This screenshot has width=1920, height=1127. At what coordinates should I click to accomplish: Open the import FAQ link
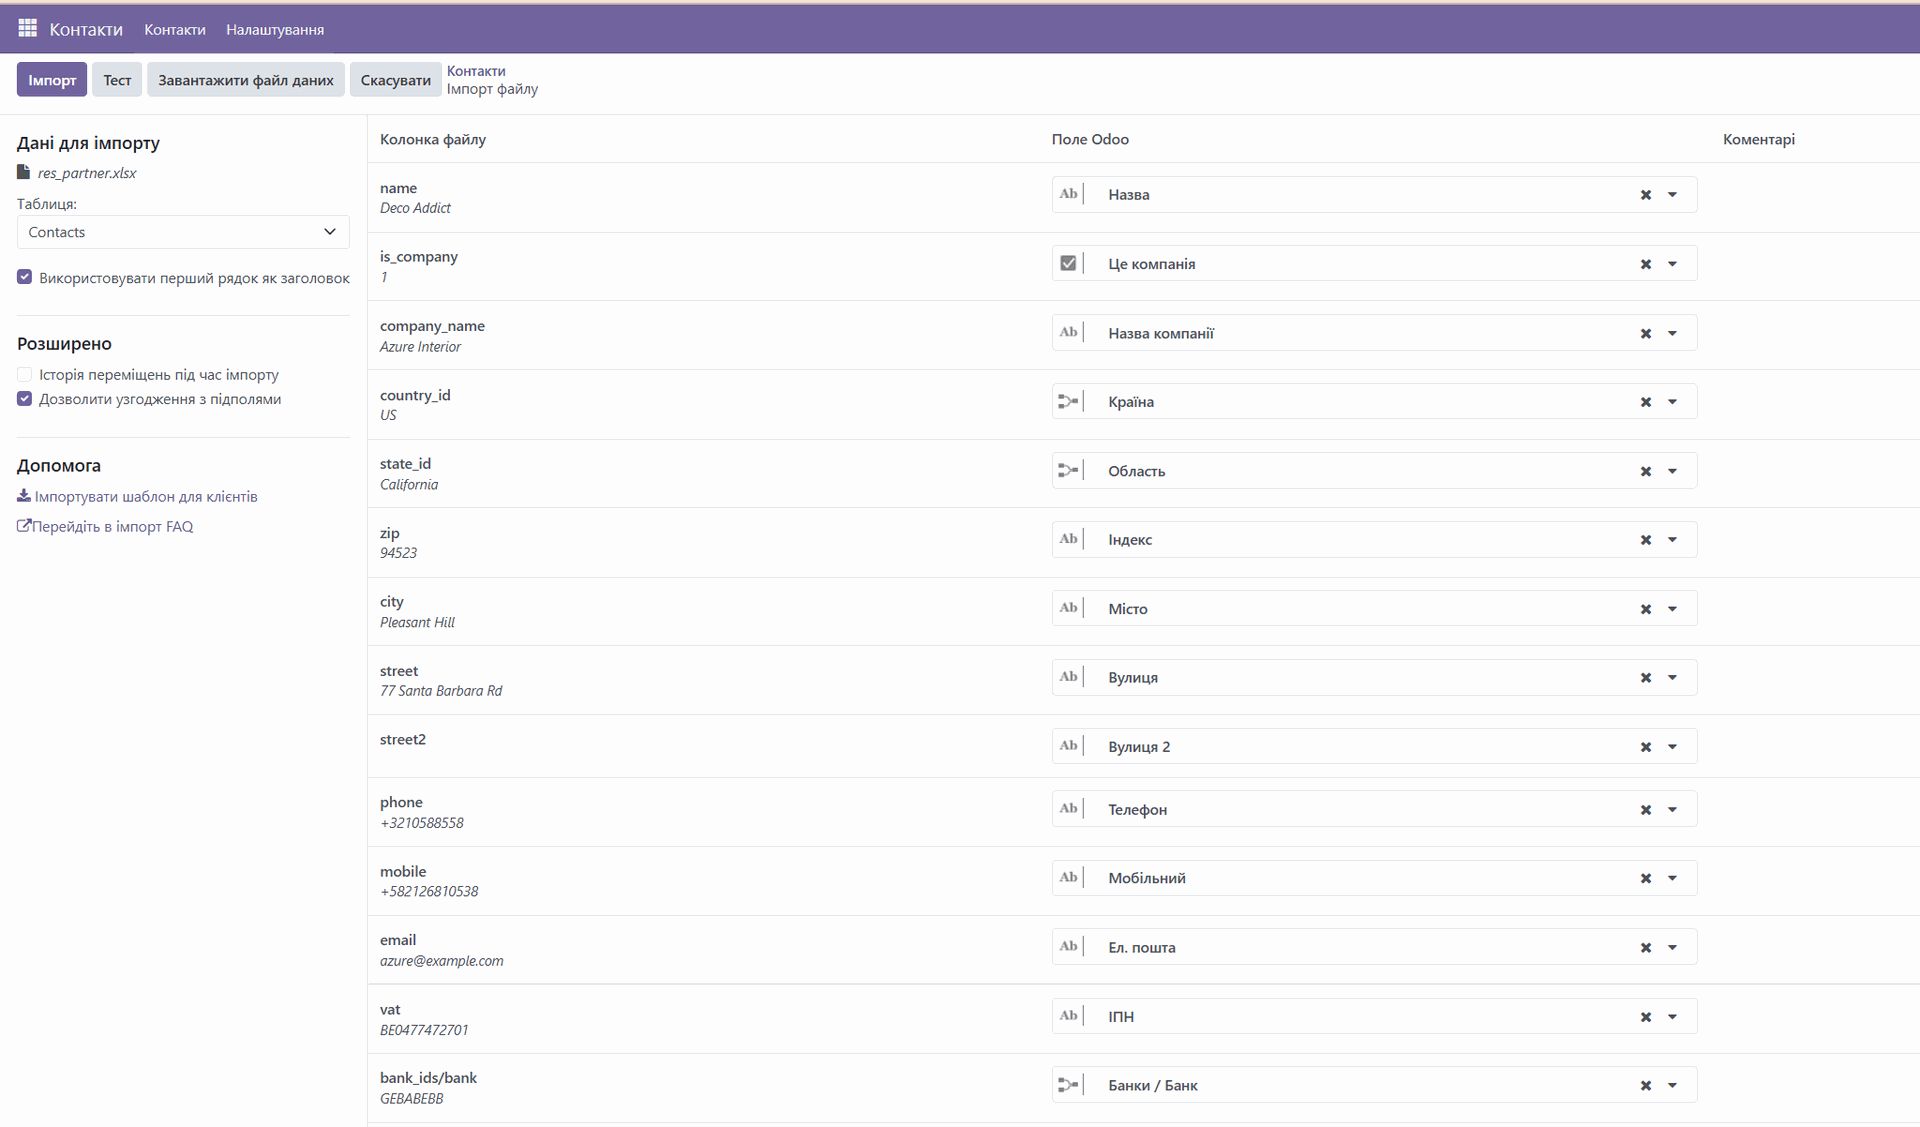pyautogui.click(x=105, y=526)
